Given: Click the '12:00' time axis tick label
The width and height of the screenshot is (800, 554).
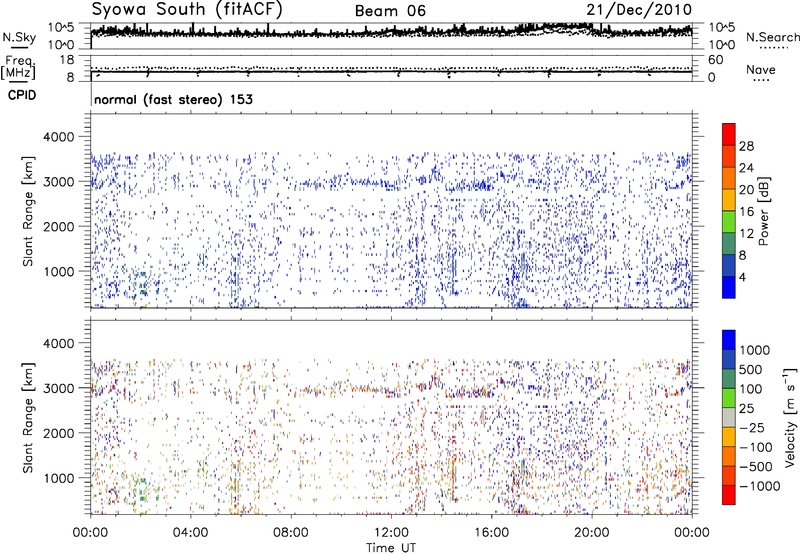Looking at the screenshot, I should [391, 533].
